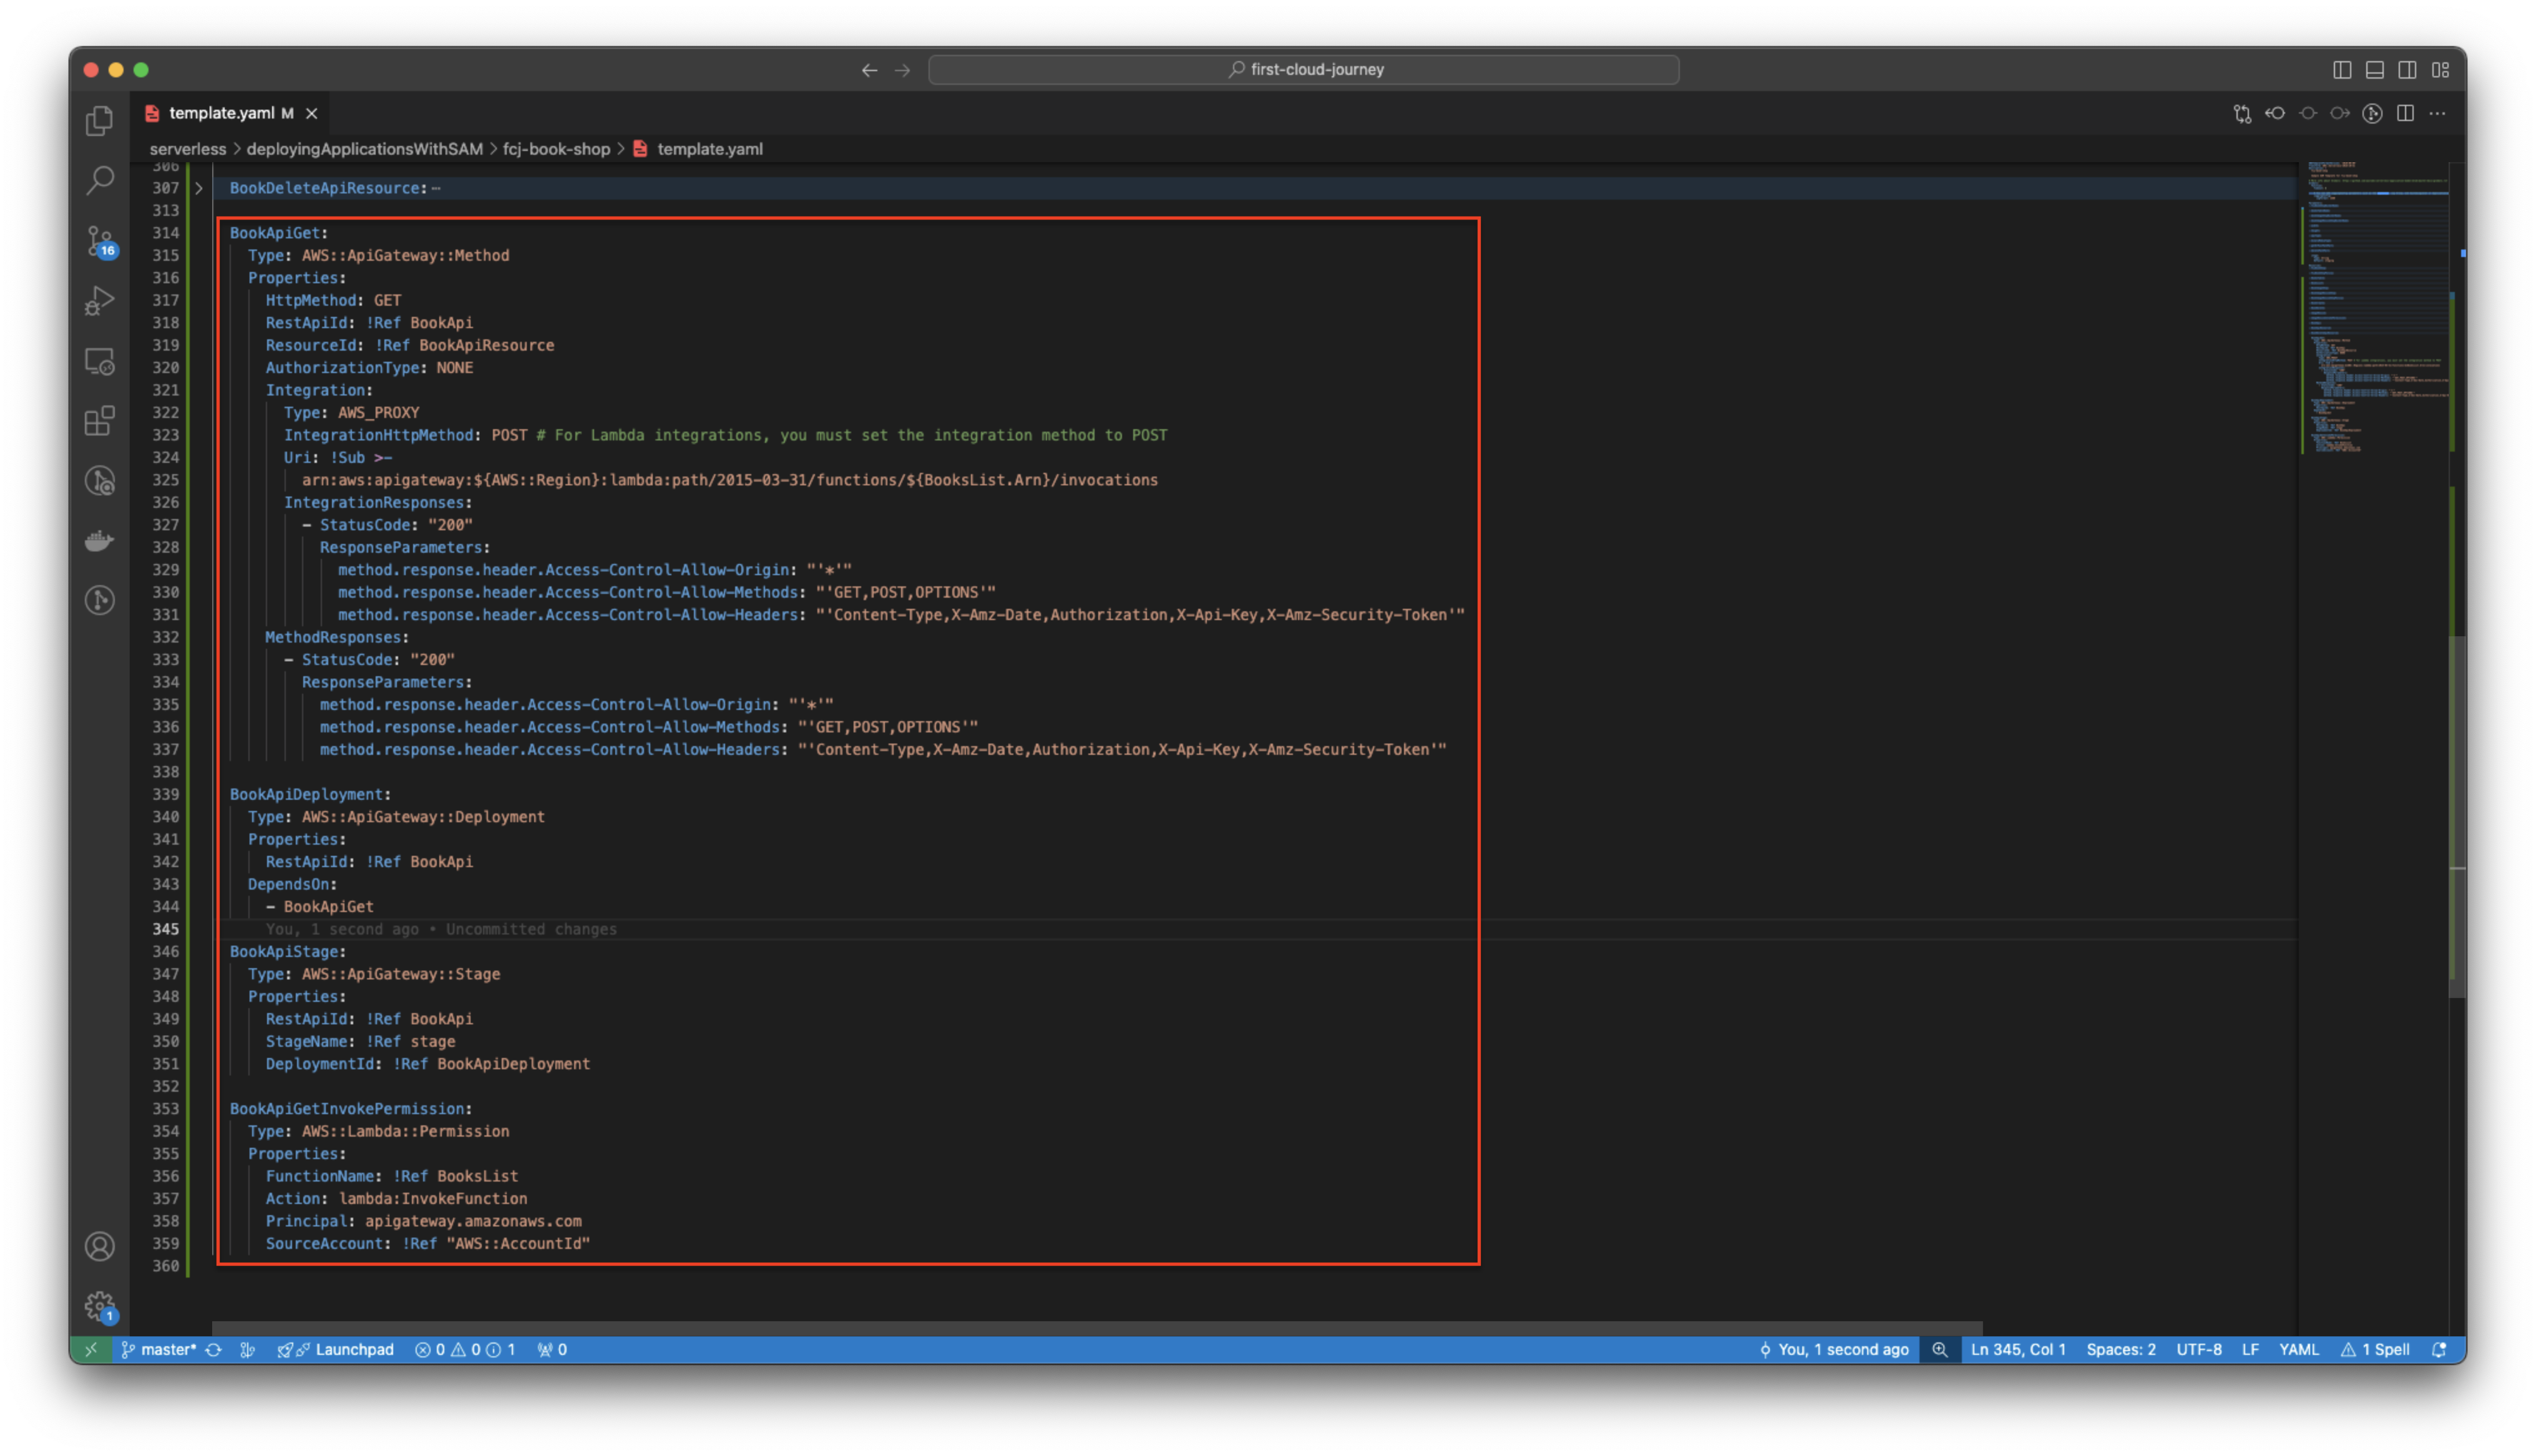The height and width of the screenshot is (1456, 2536).
Task: Open the editor More Actions ellipsis
Action: (2438, 113)
